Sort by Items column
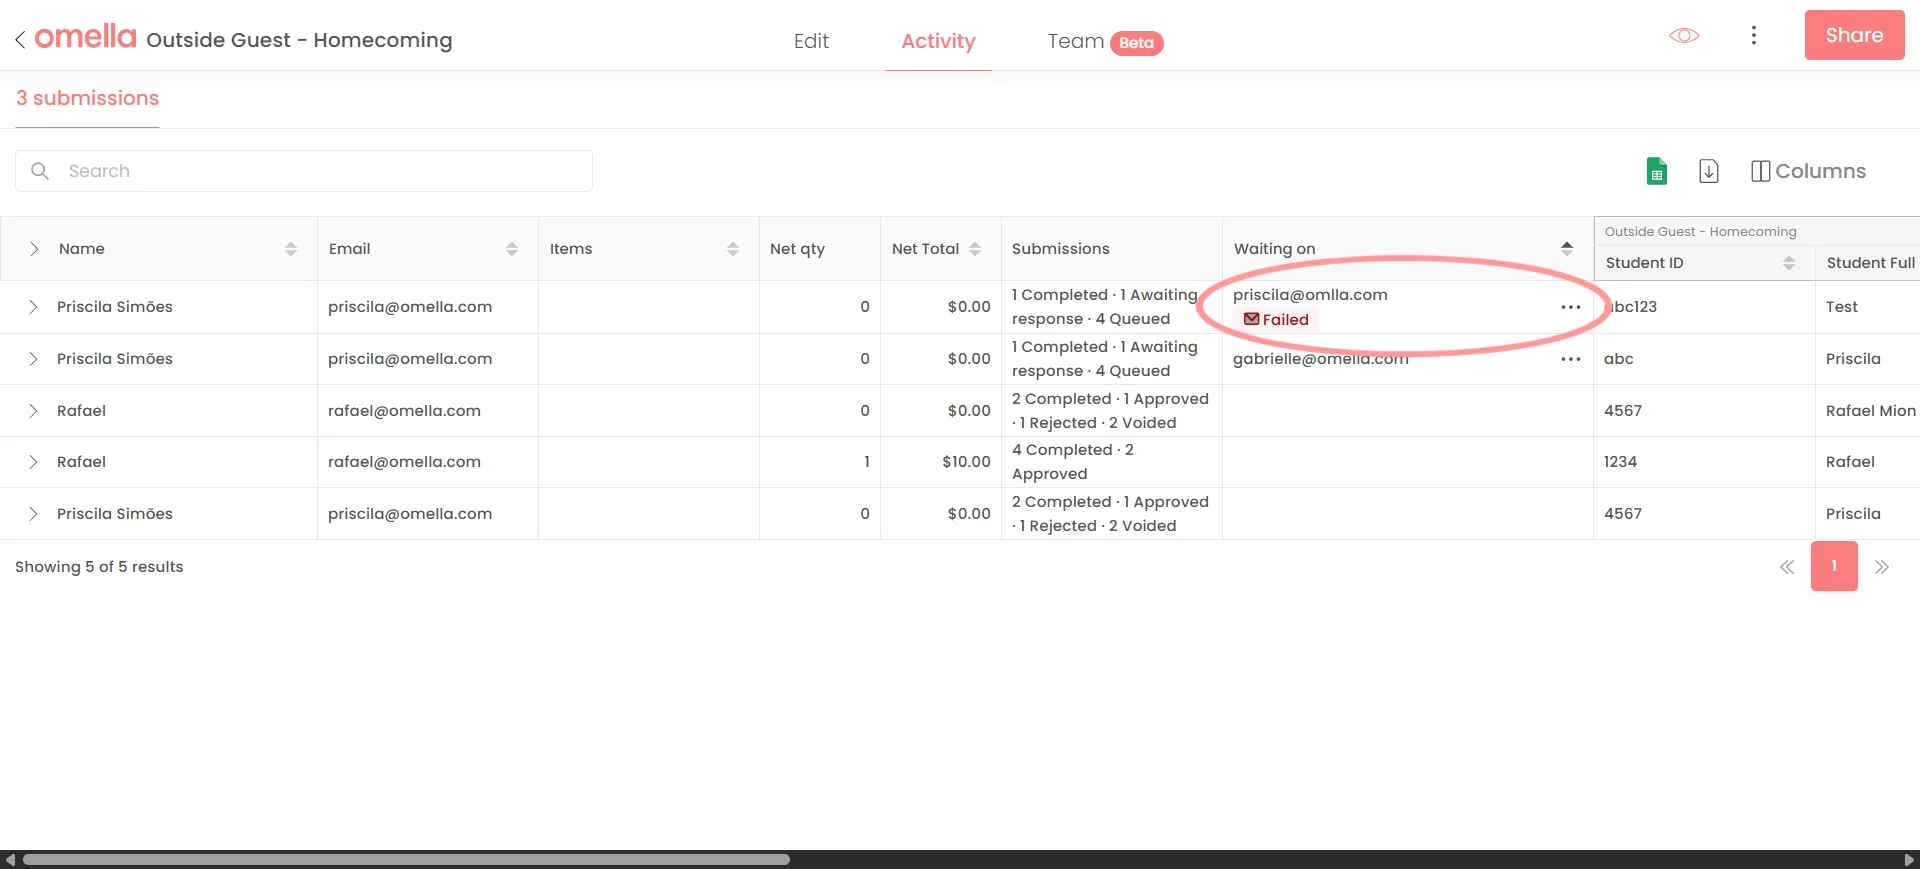Image resolution: width=1920 pixels, height=869 pixels. click(733, 249)
